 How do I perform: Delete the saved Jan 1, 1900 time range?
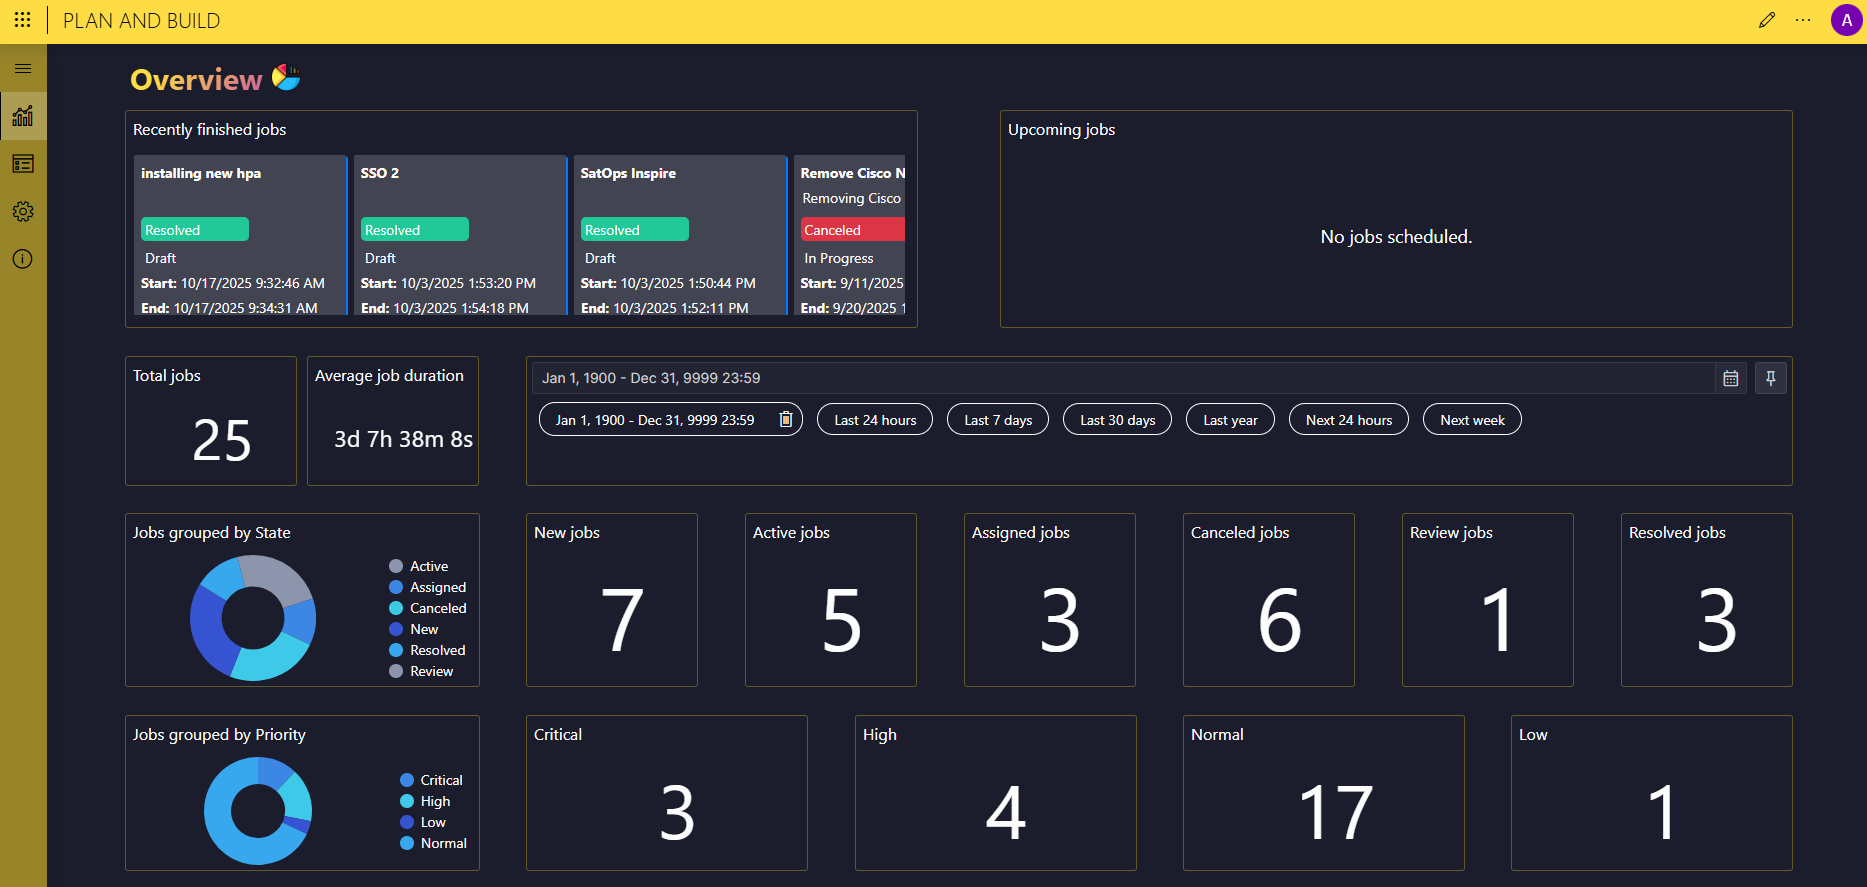(786, 420)
